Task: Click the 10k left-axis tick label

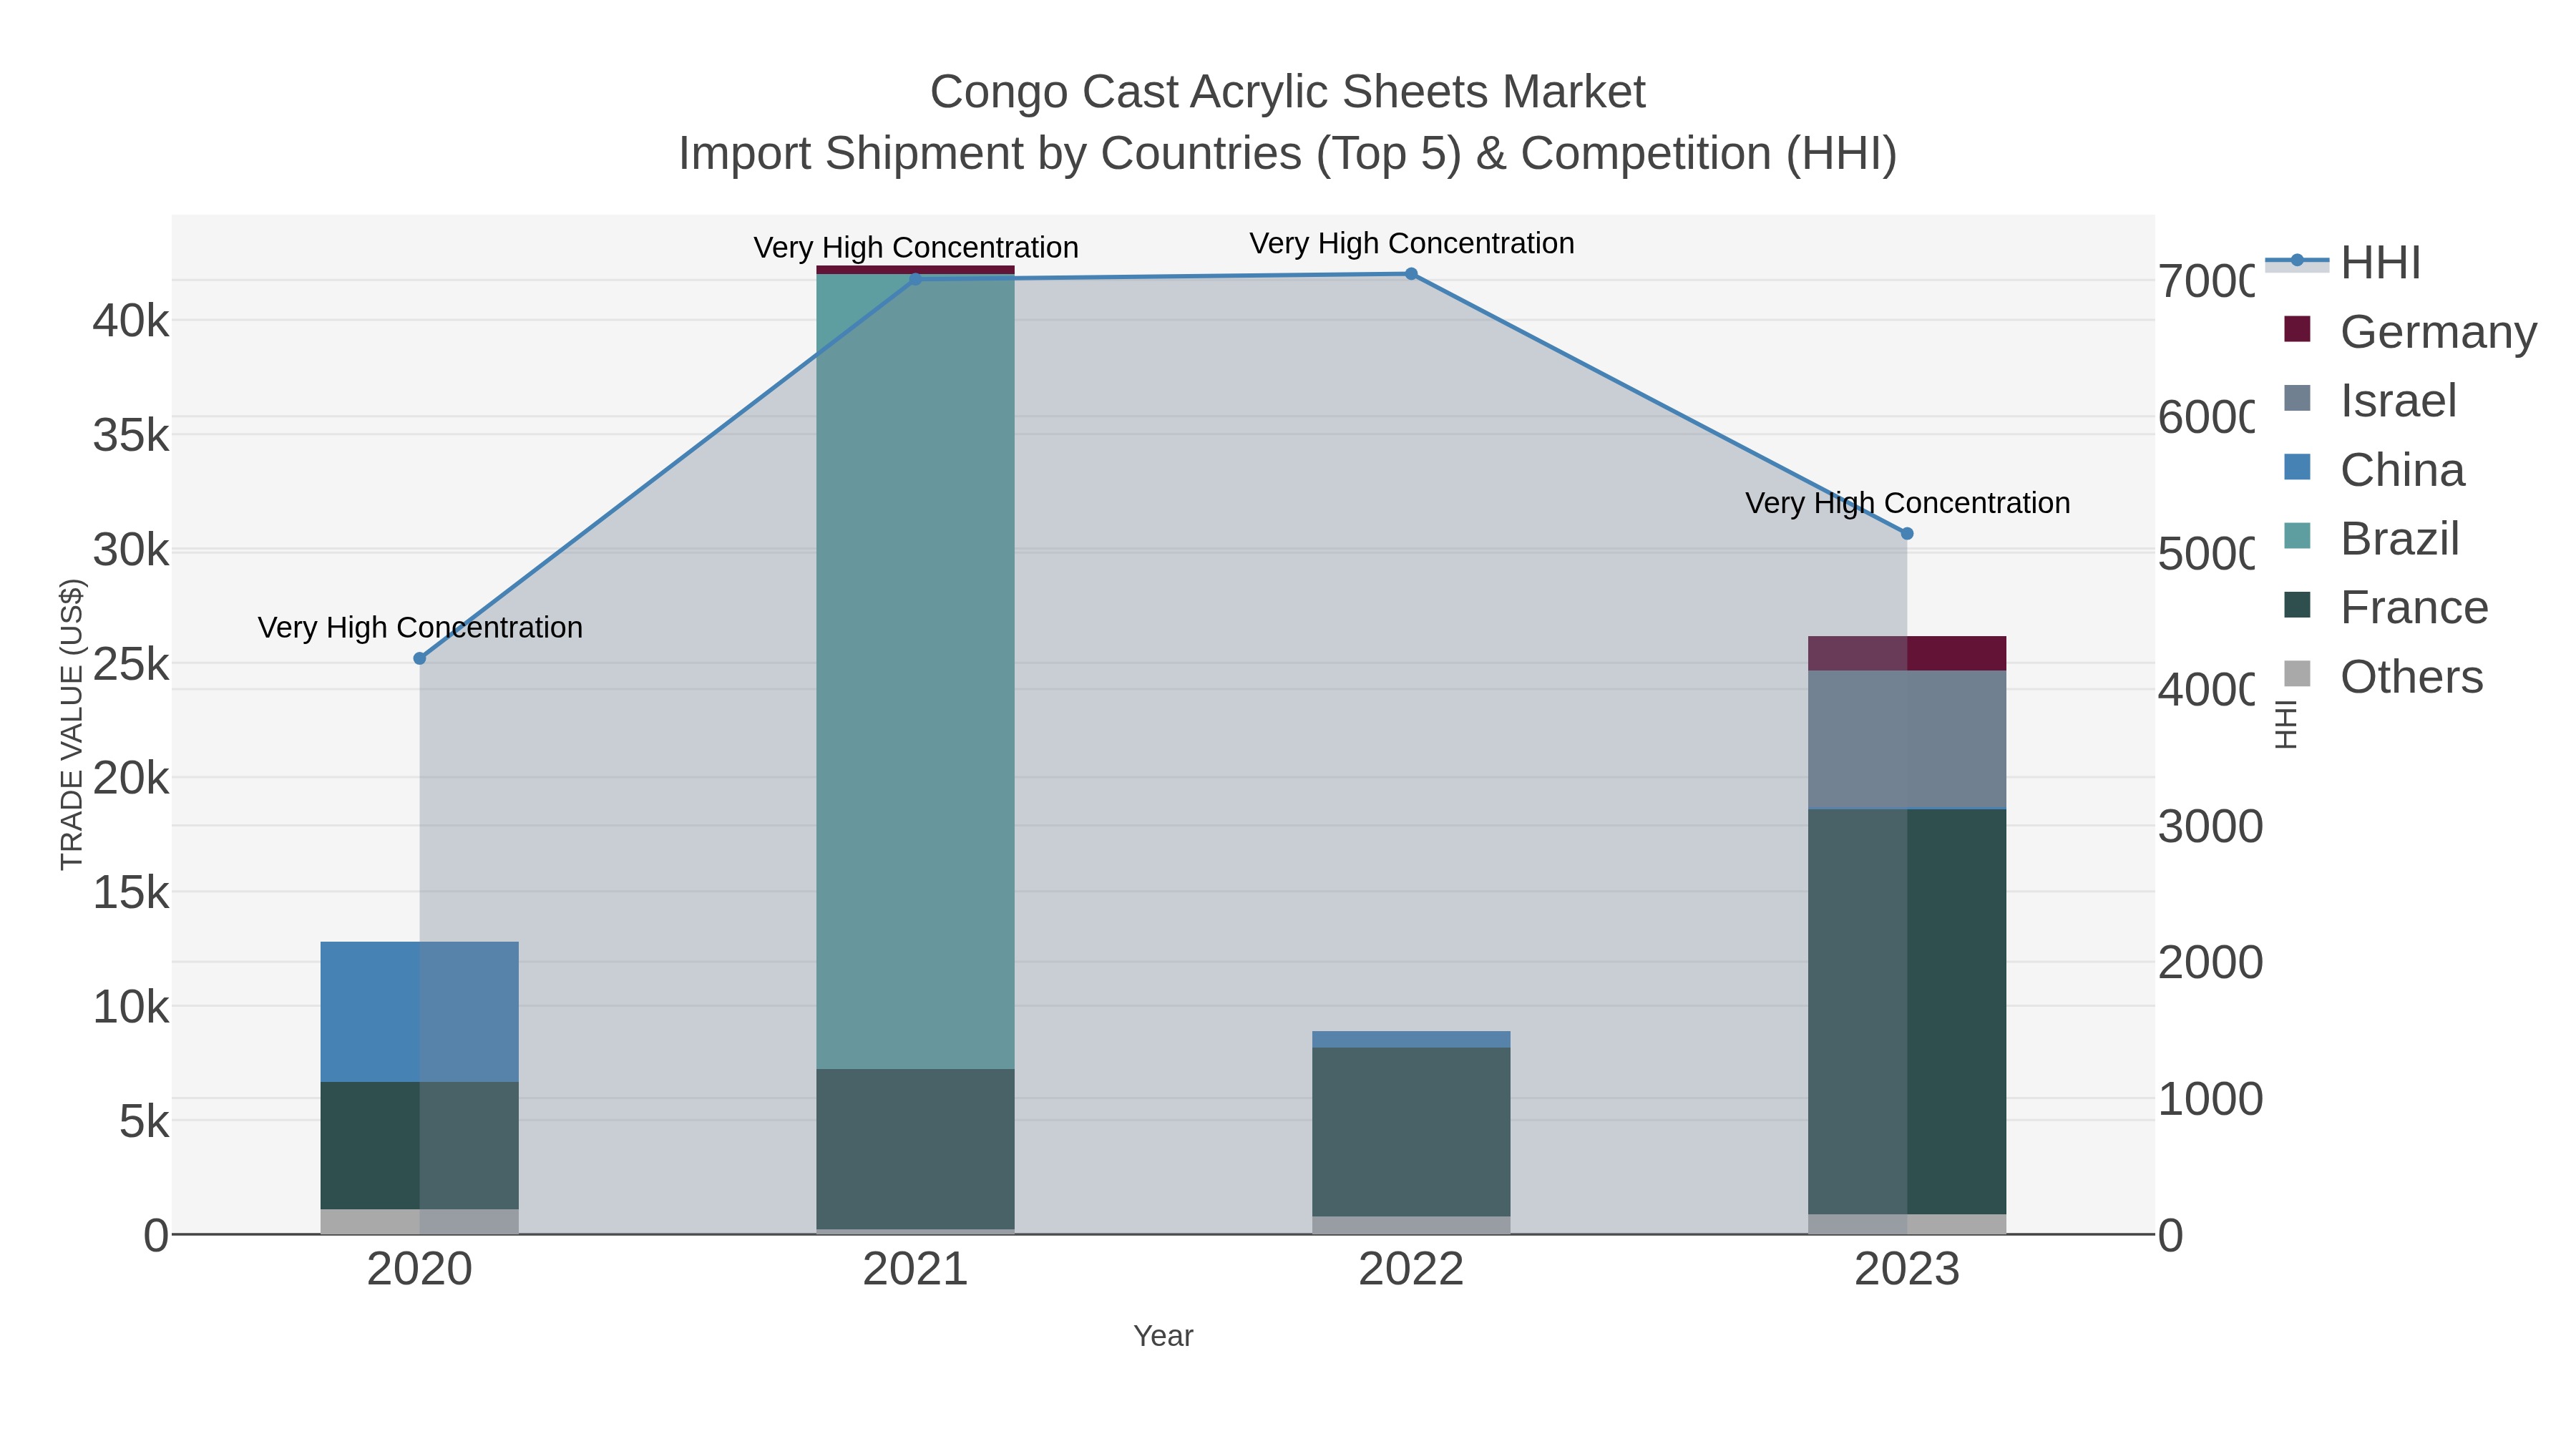Action: pos(131,1007)
